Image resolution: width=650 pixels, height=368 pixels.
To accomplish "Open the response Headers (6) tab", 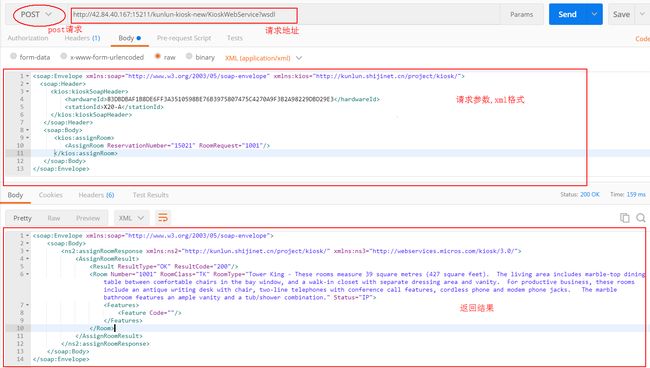I will 96,195.
